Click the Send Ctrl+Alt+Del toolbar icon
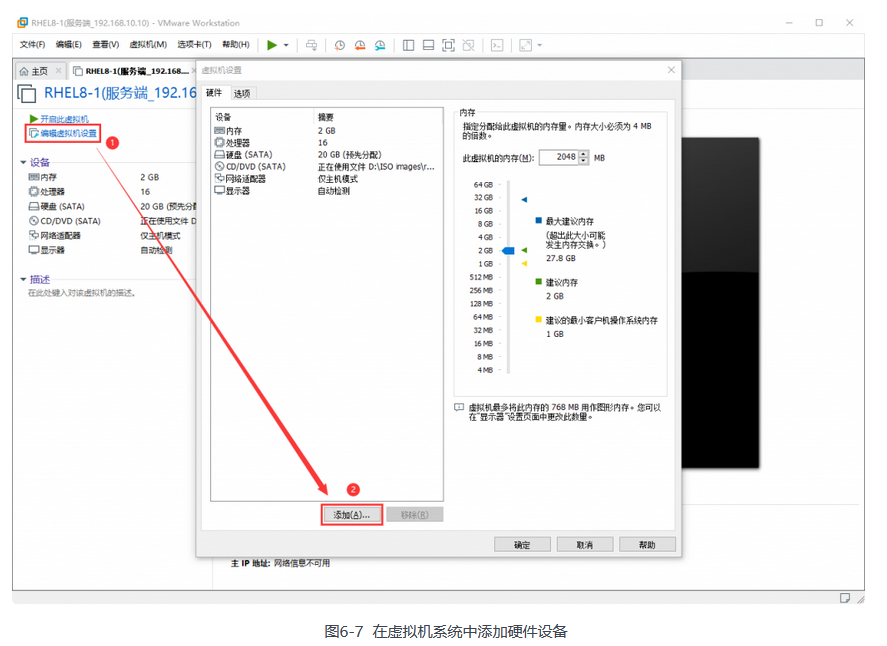This screenshot has height=646, width=887. point(311,45)
